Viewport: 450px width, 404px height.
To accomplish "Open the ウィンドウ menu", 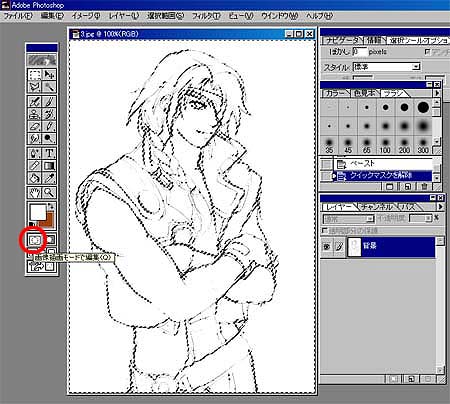I will click(x=279, y=16).
